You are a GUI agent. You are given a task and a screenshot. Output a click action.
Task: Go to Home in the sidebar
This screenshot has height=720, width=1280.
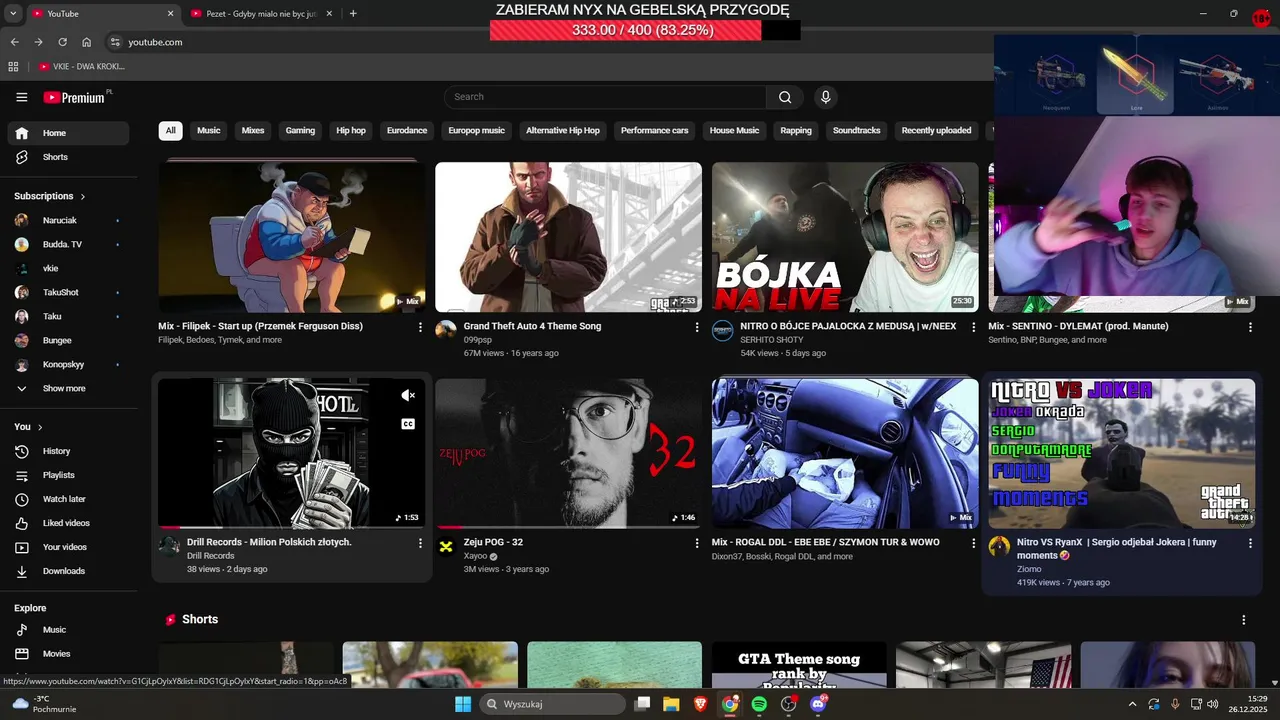pyautogui.click(x=68, y=133)
